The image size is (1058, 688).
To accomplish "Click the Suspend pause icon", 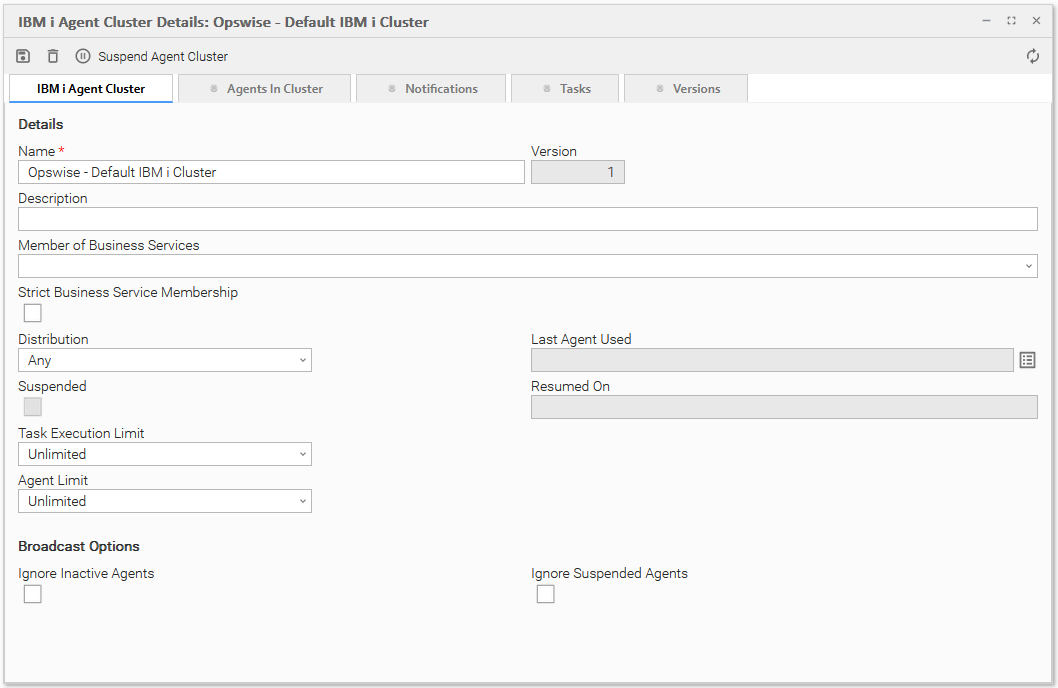I will pyautogui.click(x=83, y=56).
